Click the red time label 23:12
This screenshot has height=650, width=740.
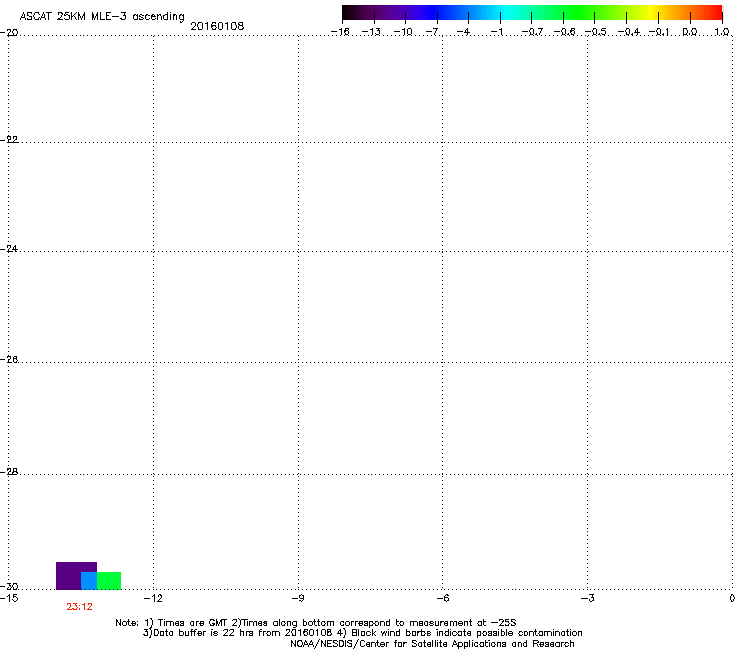coord(79,607)
